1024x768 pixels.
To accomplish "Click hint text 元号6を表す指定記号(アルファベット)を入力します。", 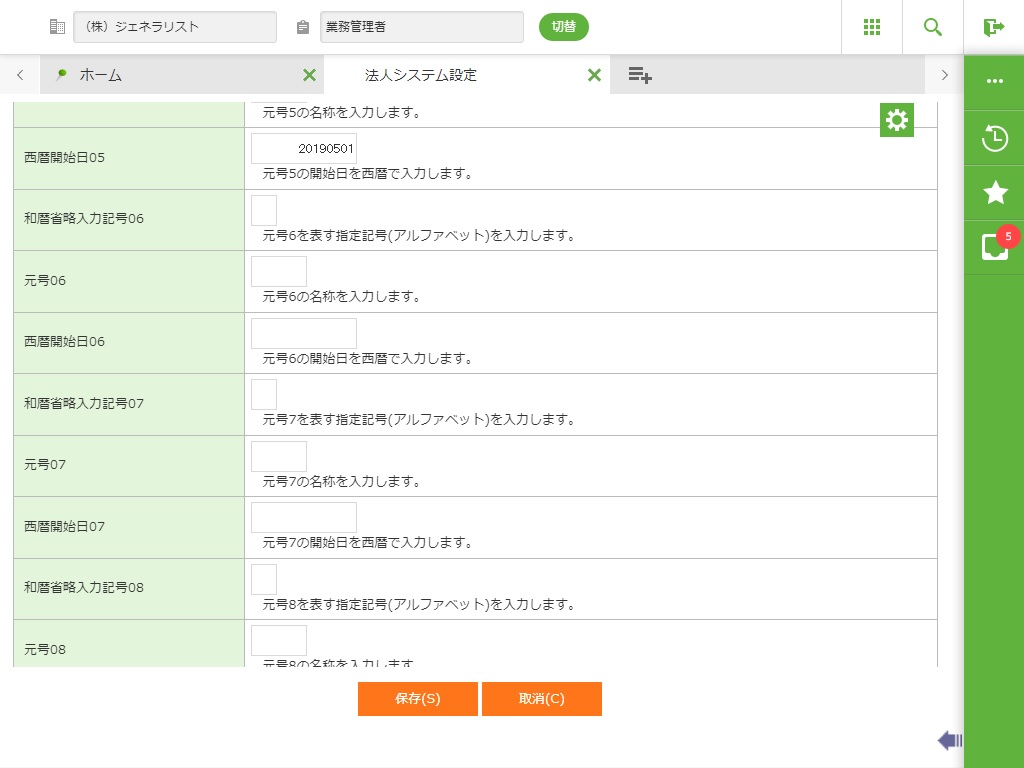I will 419,236.
